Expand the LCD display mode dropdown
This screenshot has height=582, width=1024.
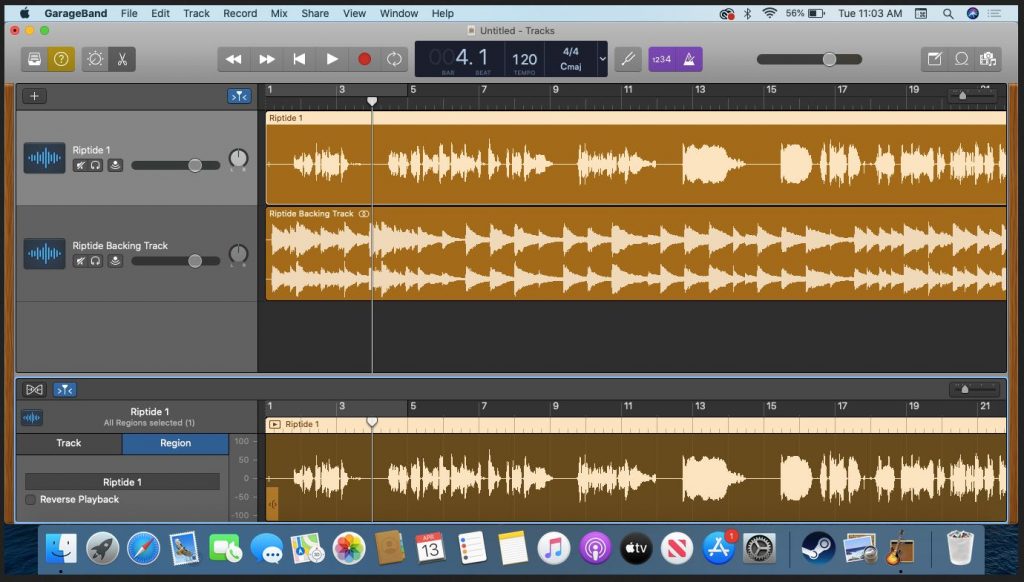click(x=601, y=59)
